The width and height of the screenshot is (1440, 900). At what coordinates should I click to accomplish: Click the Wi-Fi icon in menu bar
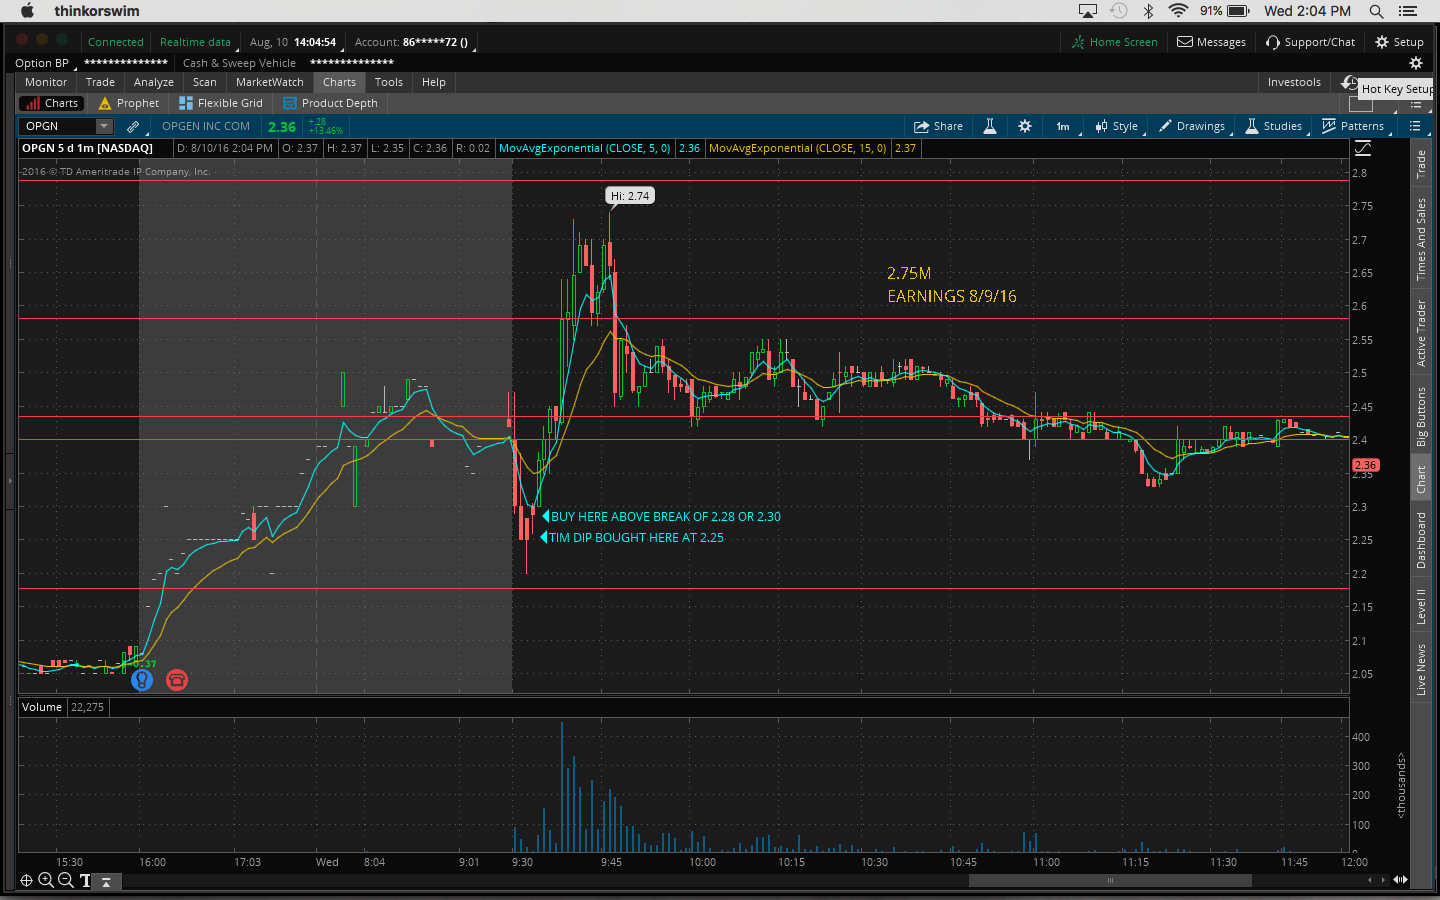pos(1178,11)
